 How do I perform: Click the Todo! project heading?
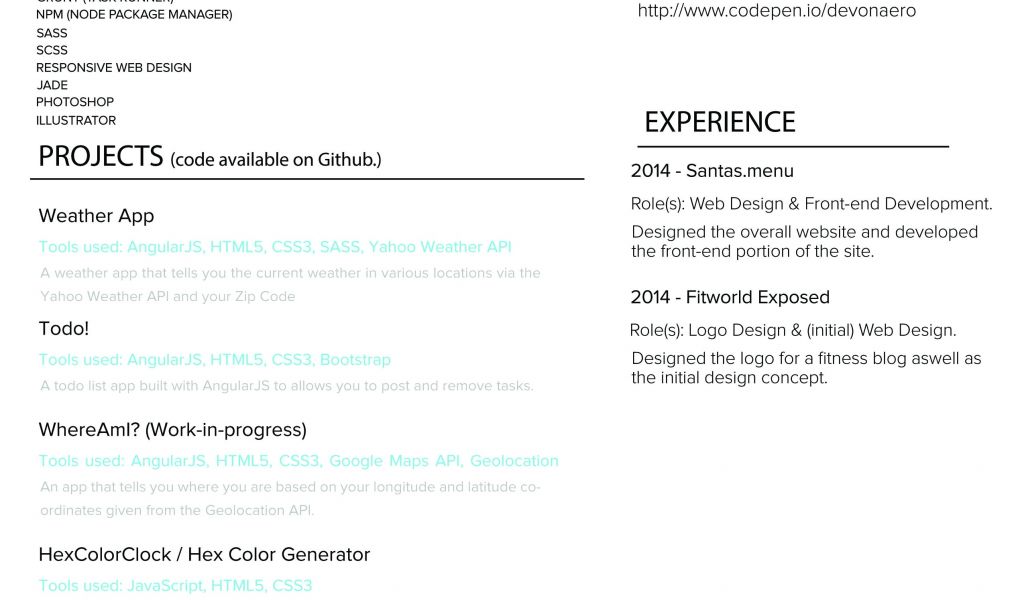63,328
